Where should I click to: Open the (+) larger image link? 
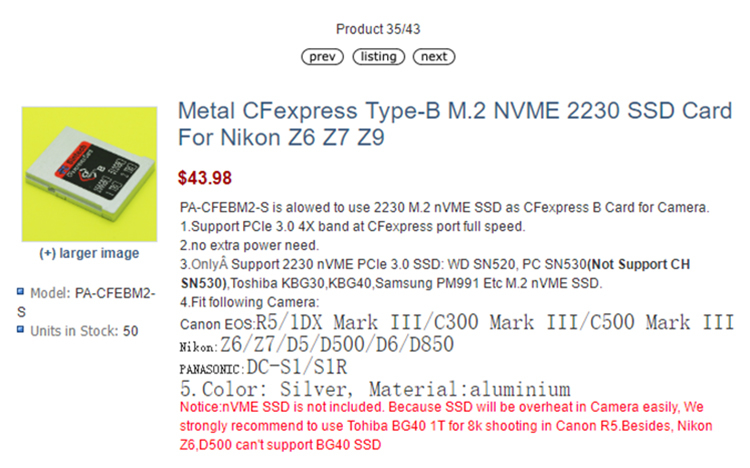pyautogui.click(x=89, y=253)
